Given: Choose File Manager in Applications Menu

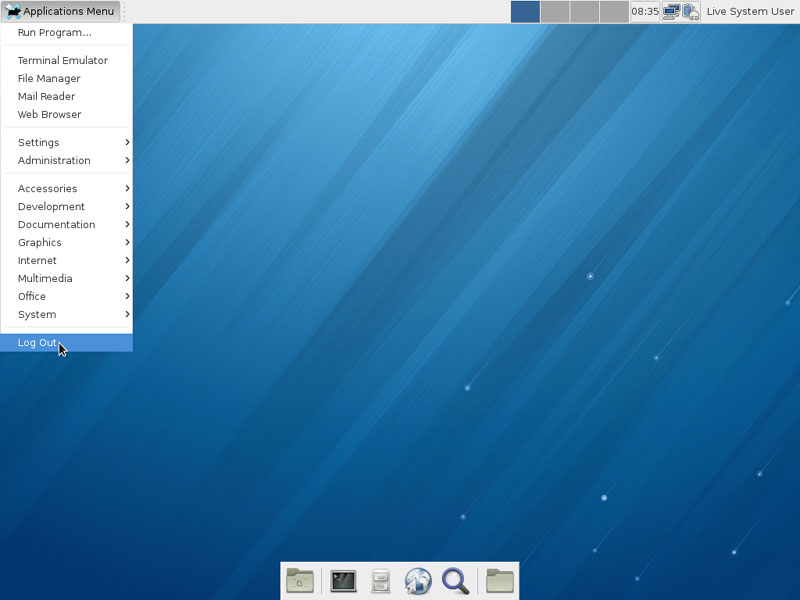Looking at the screenshot, I should coord(67,79).
